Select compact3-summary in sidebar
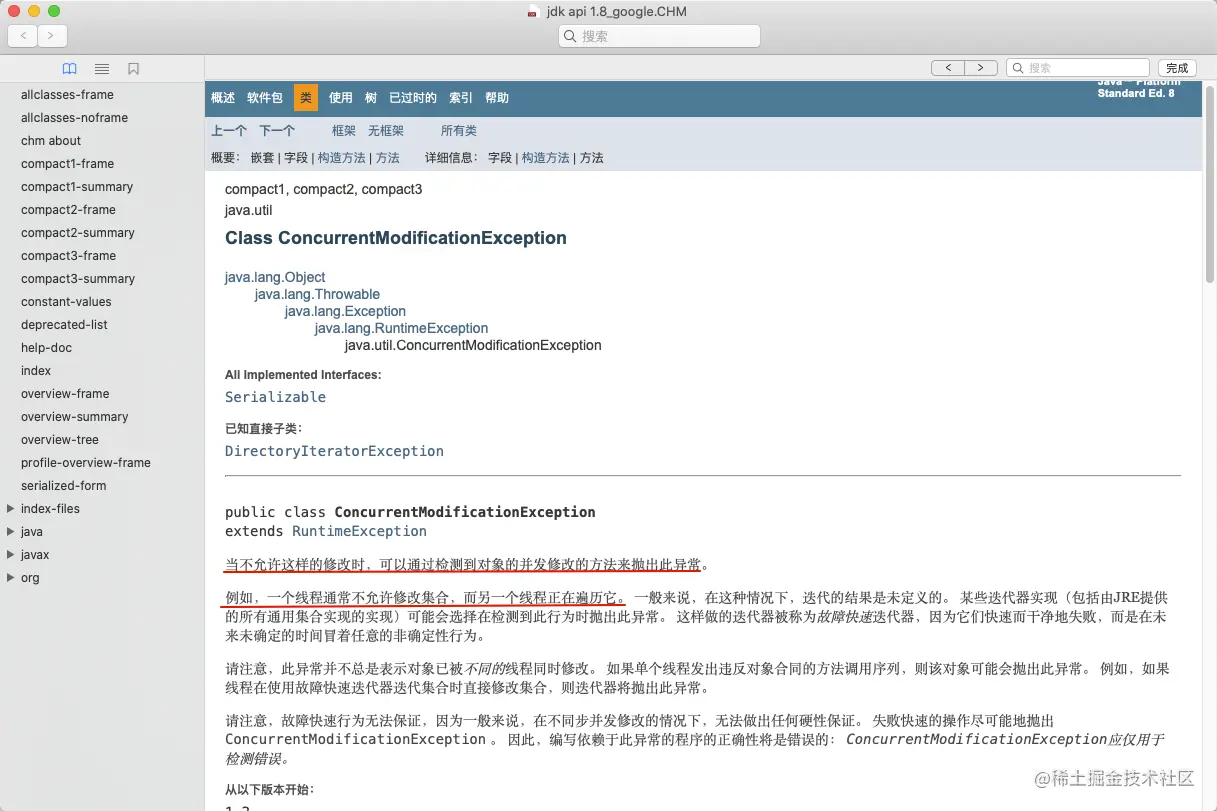This screenshot has height=811, width=1217. (78, 279)
